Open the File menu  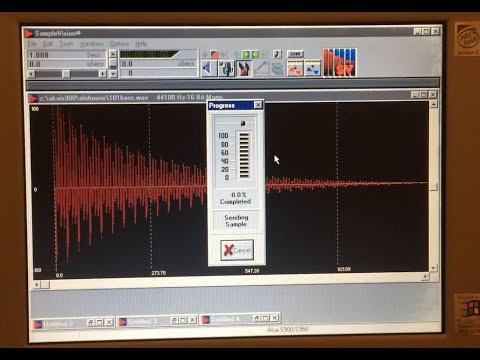[32, 44]
